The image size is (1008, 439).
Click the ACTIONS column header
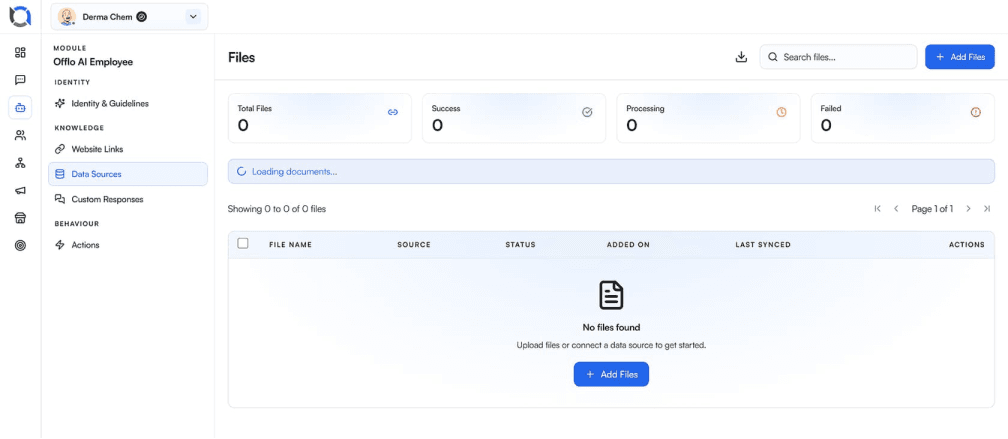(x=967, y=245)
